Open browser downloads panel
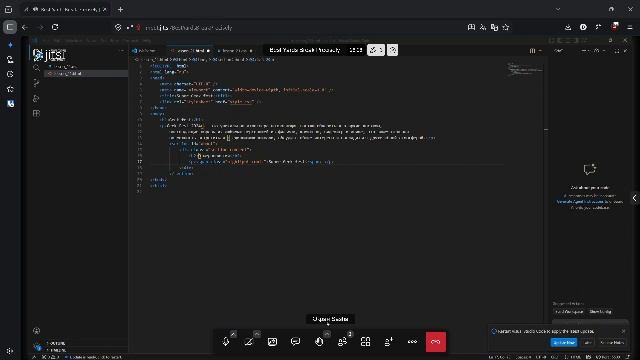The height and width of the screenshot is (360, 640). tap(568, 27)
